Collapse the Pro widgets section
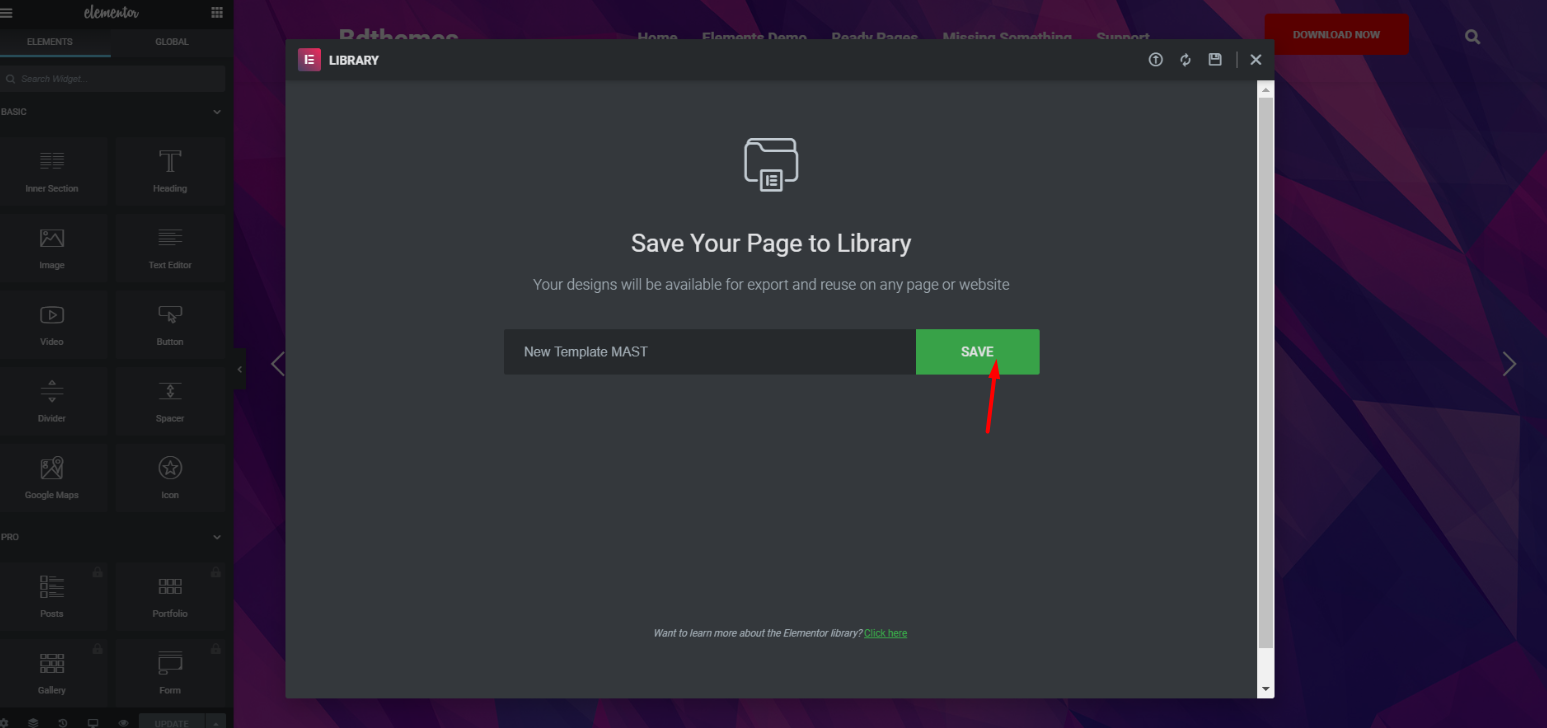The height and width of the screenshot is (728, 1547). coord(217,537)
